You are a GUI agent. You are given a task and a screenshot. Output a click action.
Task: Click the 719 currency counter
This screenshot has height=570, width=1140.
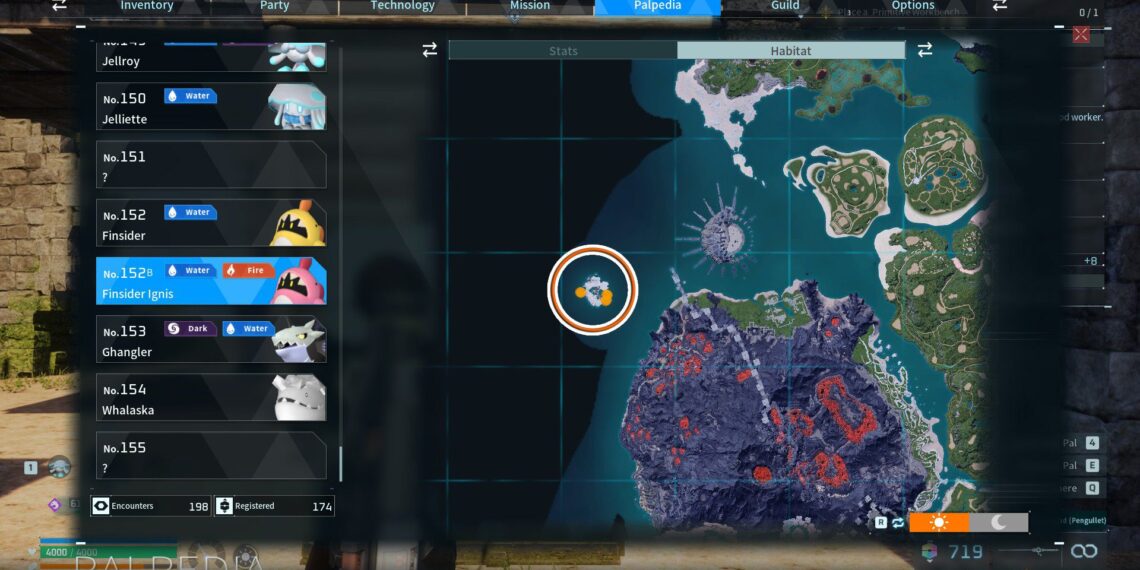click(966, 553)
